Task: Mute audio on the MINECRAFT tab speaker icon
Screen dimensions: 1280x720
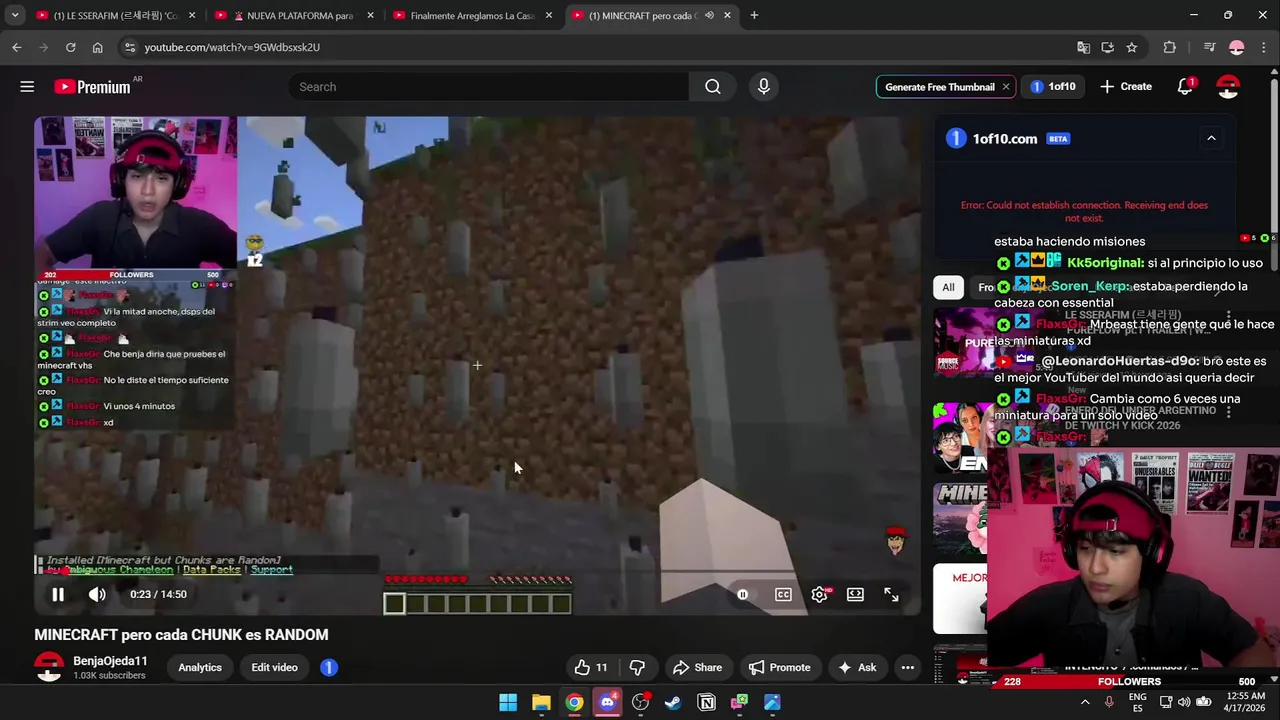Action: click(x=709, y=15)
